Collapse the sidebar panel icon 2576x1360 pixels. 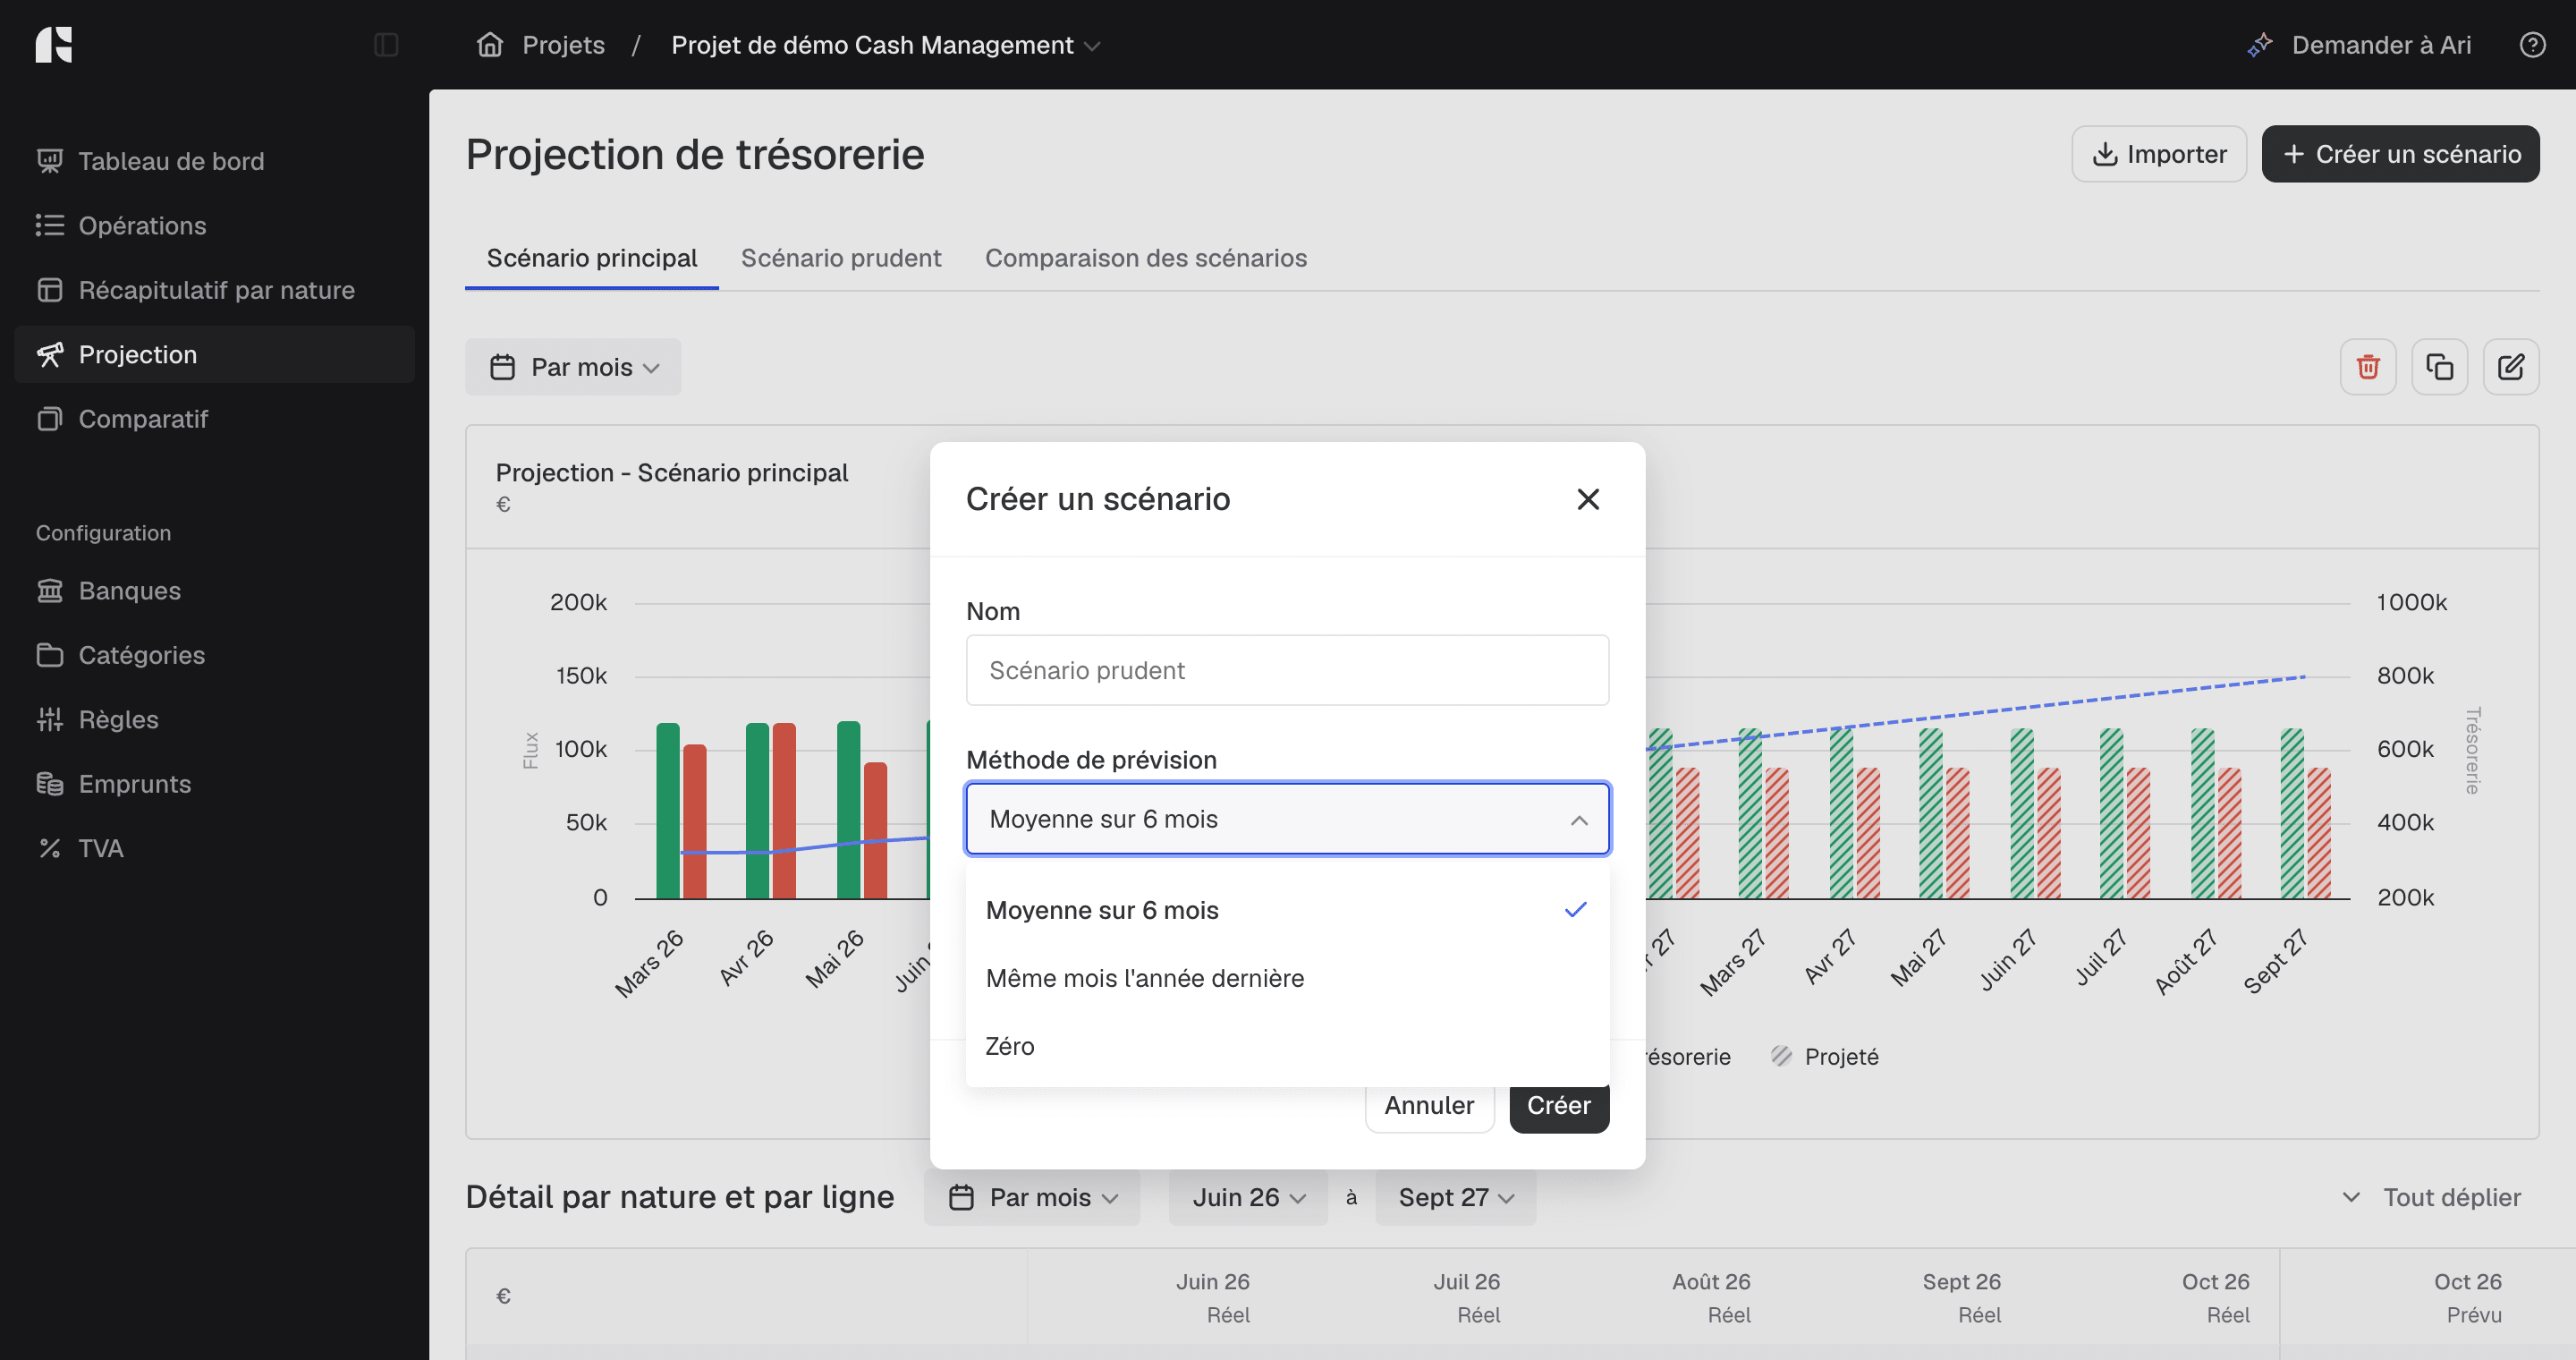click(386, 45)
